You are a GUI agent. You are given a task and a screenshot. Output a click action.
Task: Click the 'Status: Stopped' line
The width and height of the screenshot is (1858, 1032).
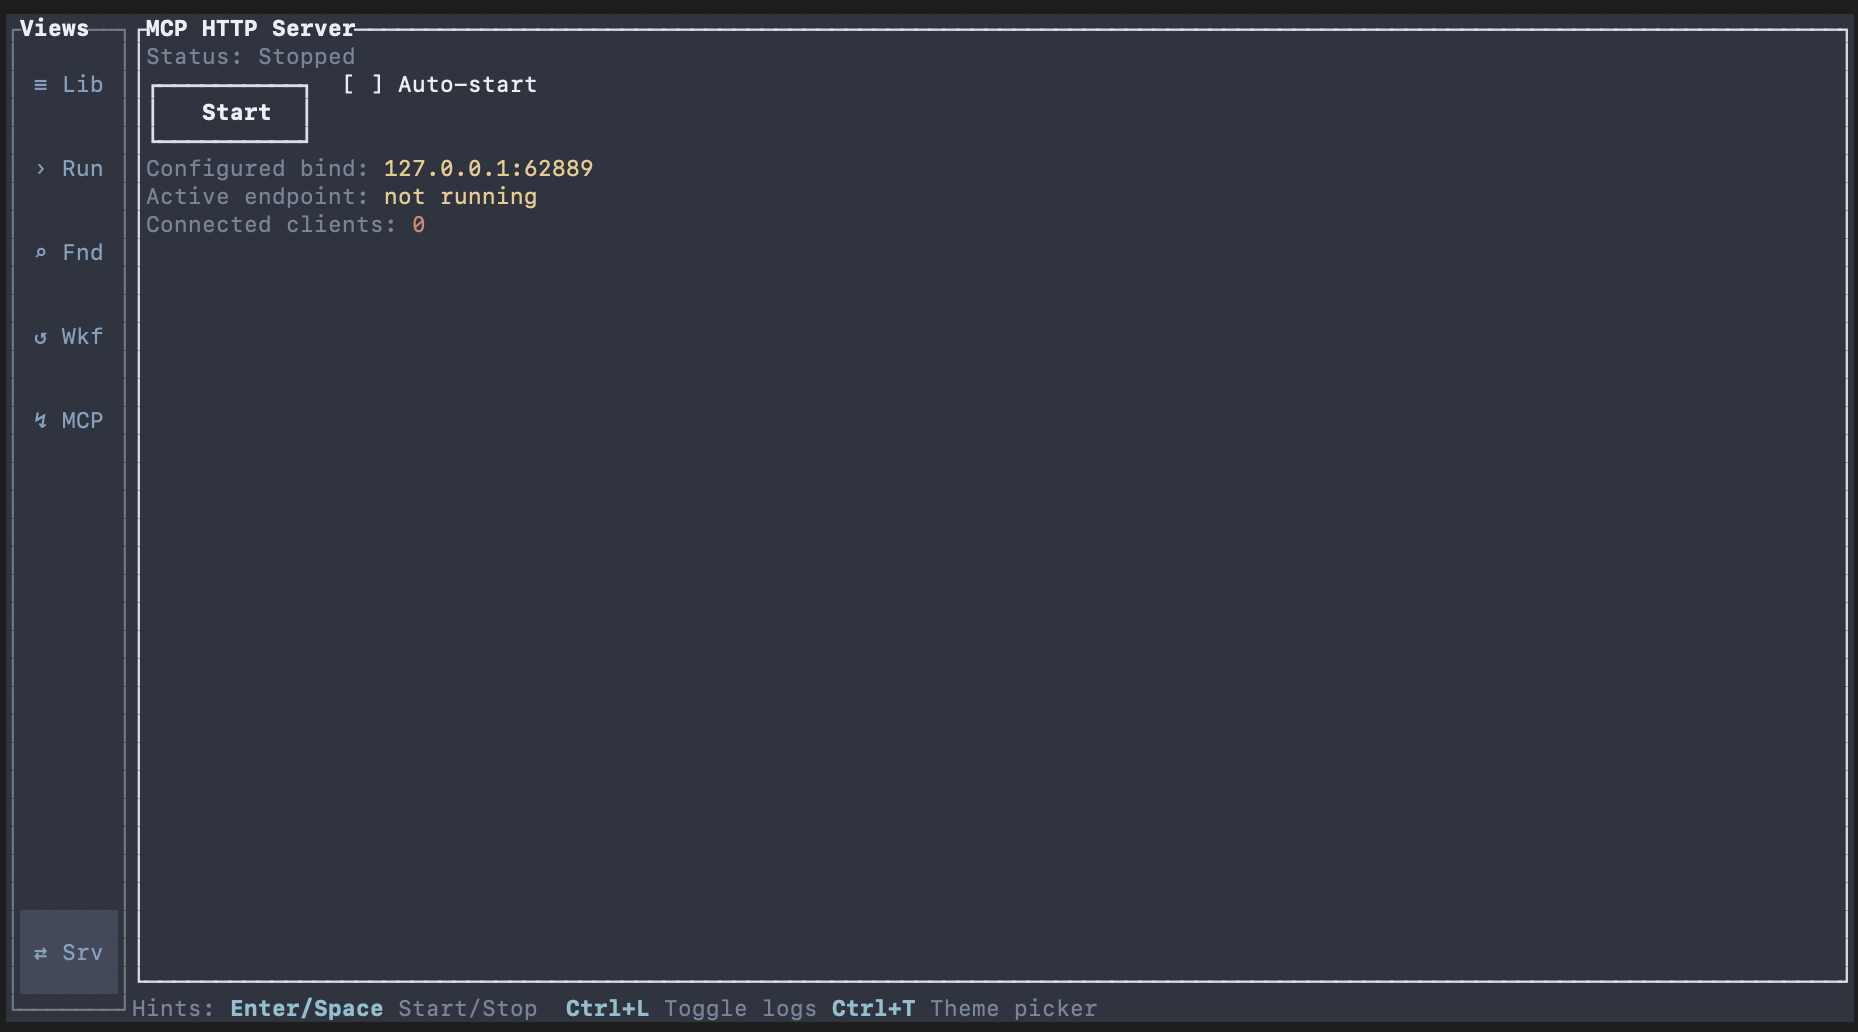(250, 57)
